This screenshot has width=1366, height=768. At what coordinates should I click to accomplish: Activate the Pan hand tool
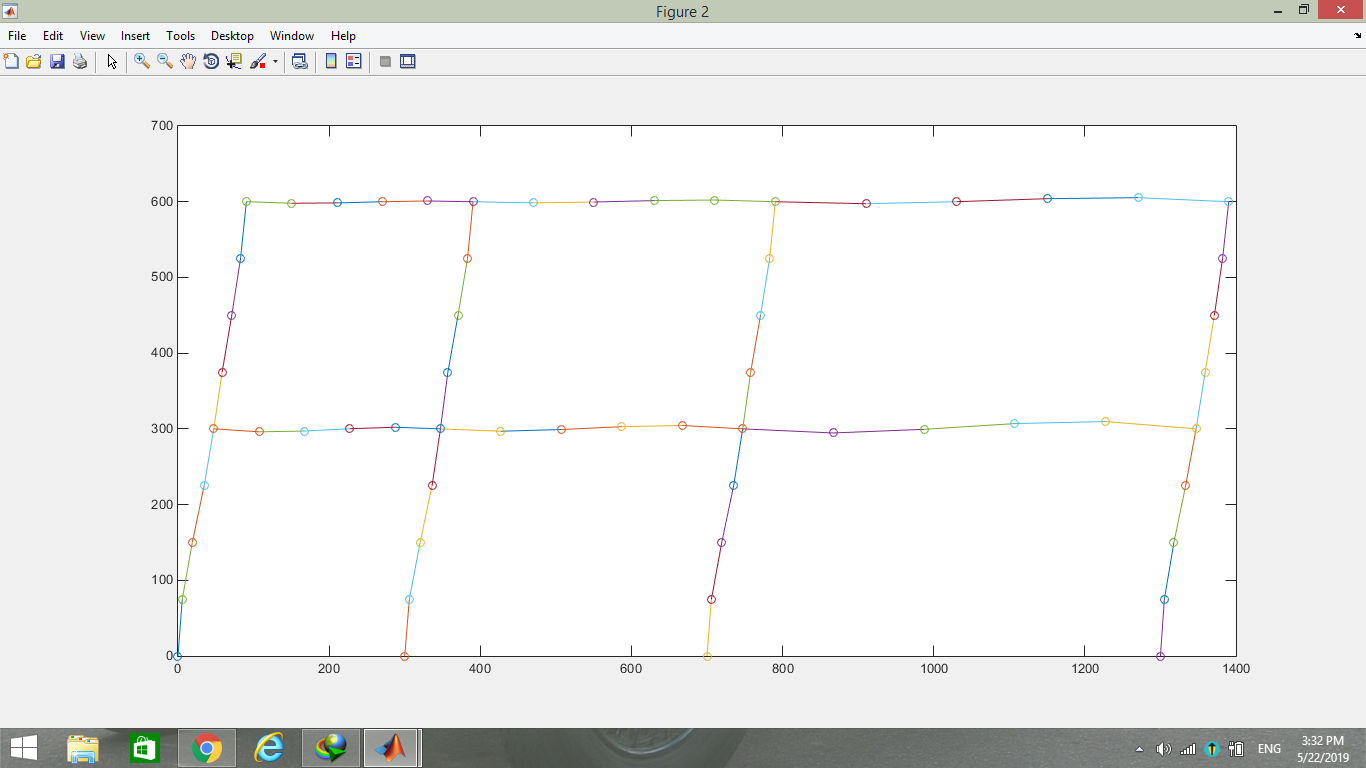pyautogui.click(x=188, y=61)
